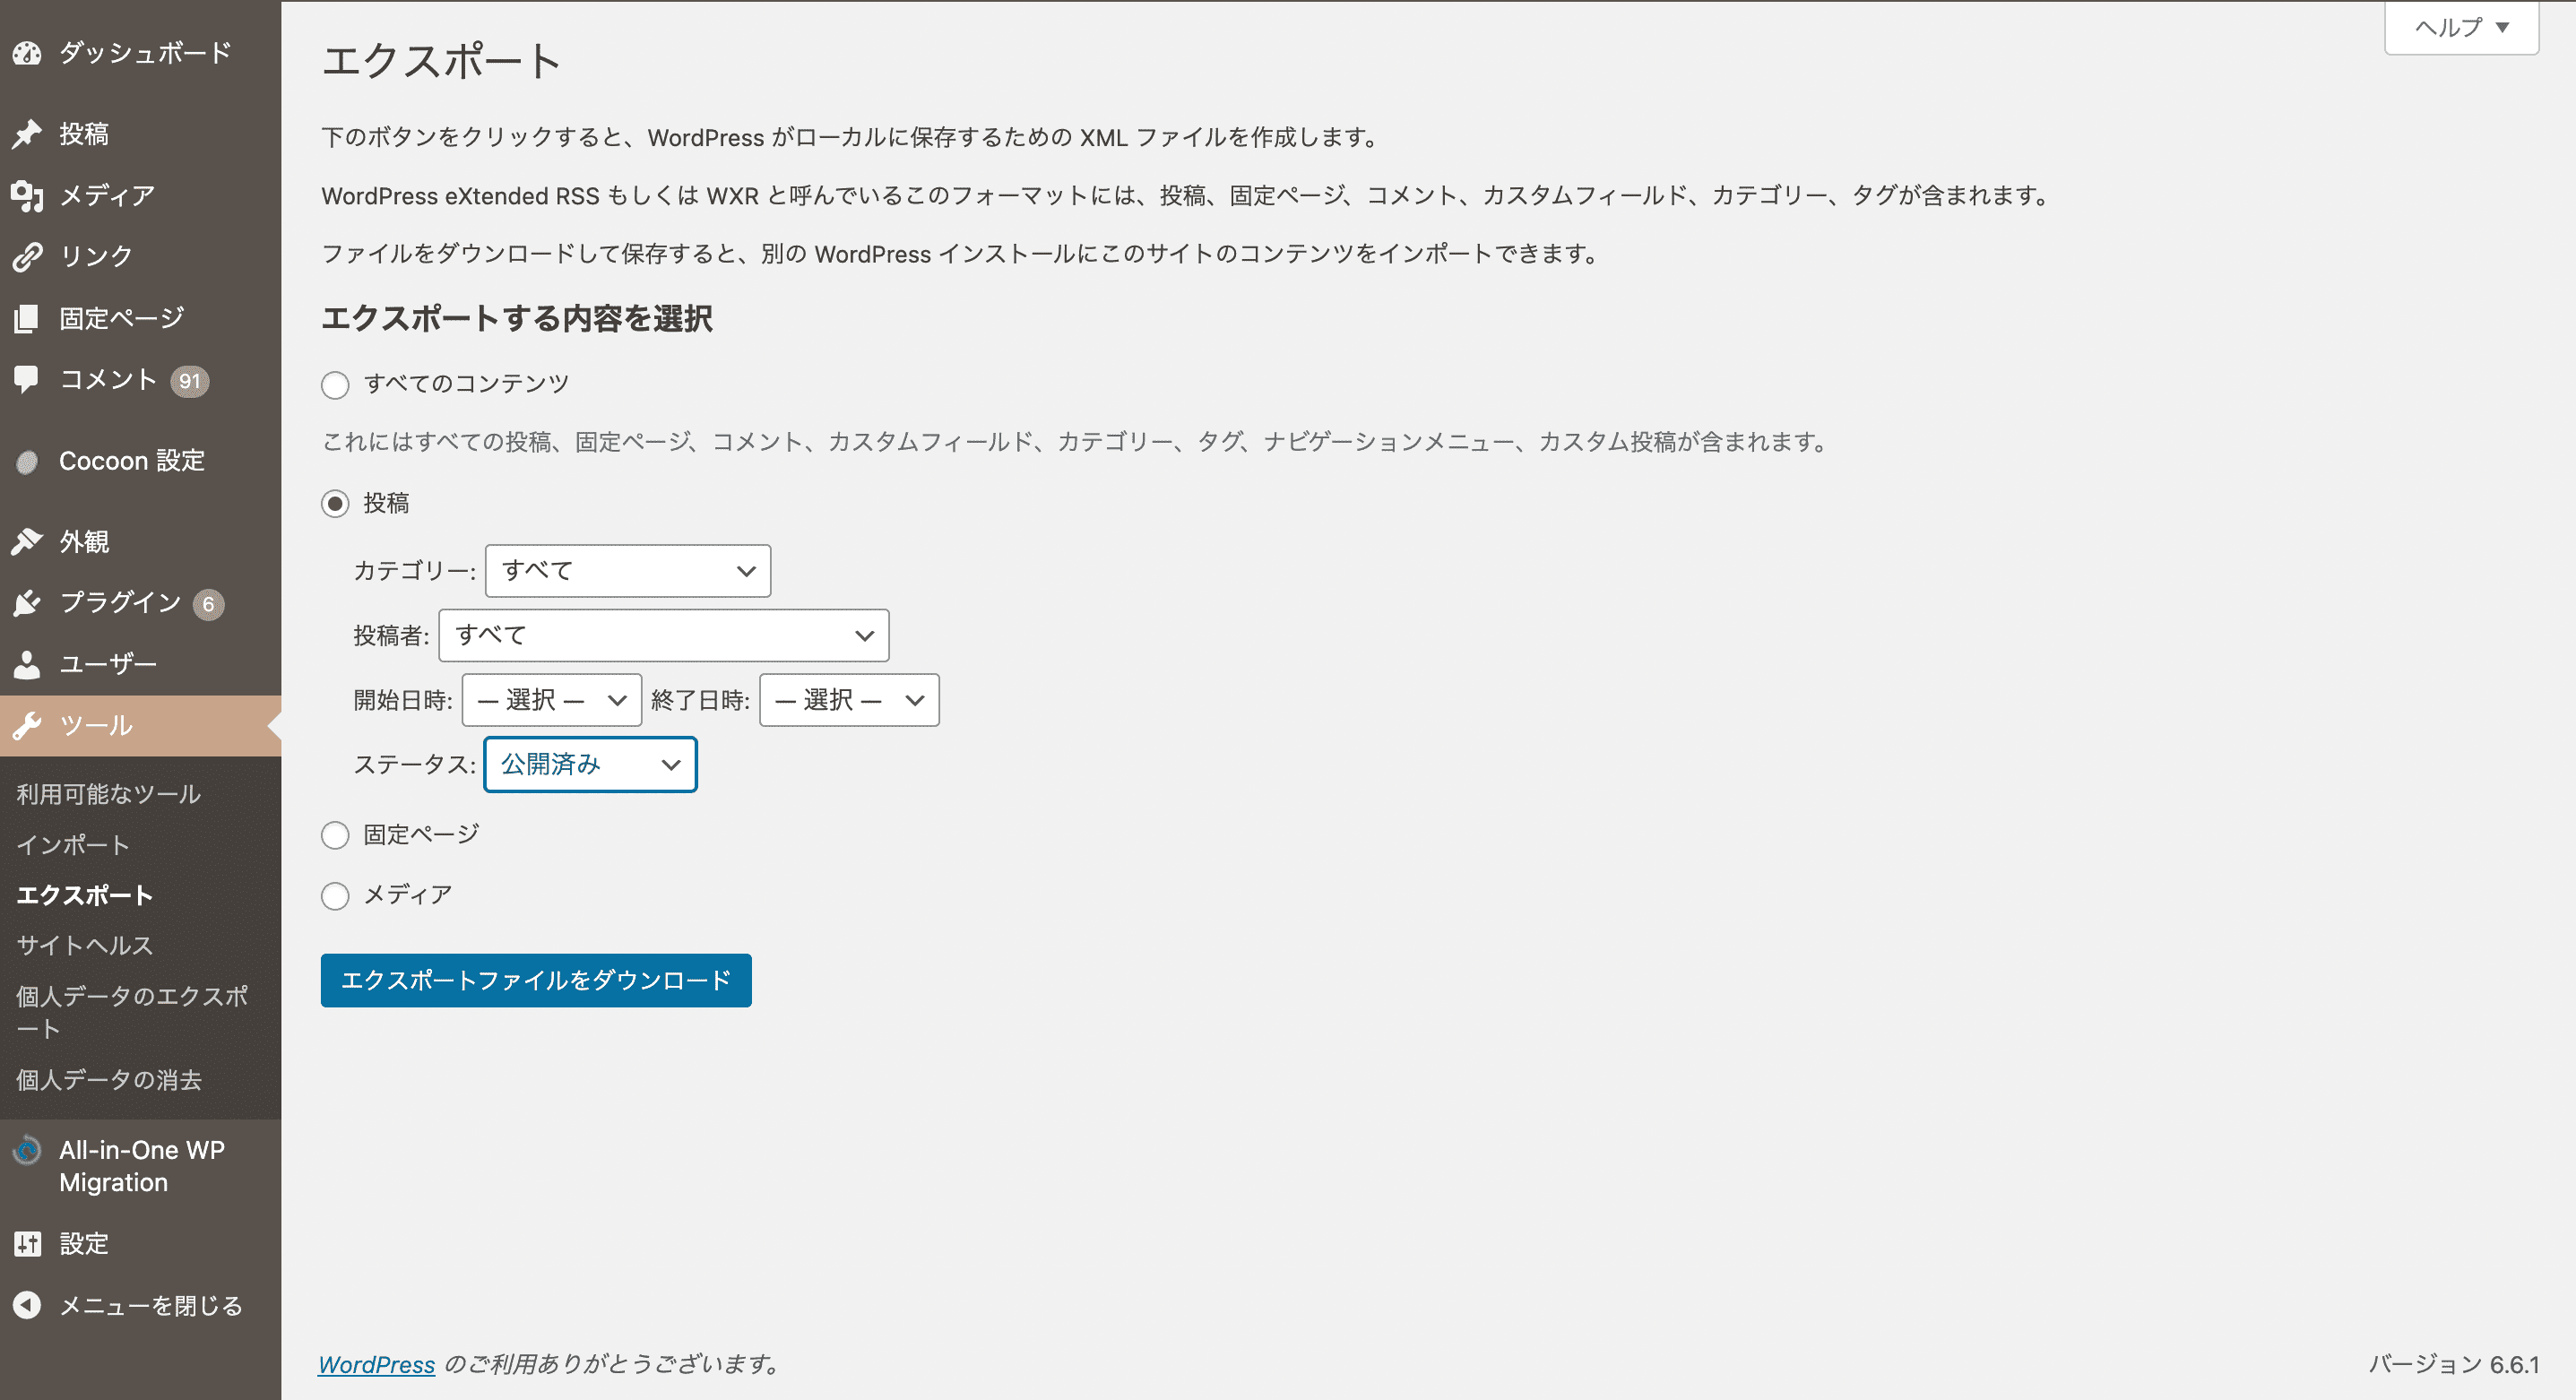The width and height of the screenshot is (2576, 1400).
Task: Open the 投稿者 dropdown
Action: [x=664, y=636]
